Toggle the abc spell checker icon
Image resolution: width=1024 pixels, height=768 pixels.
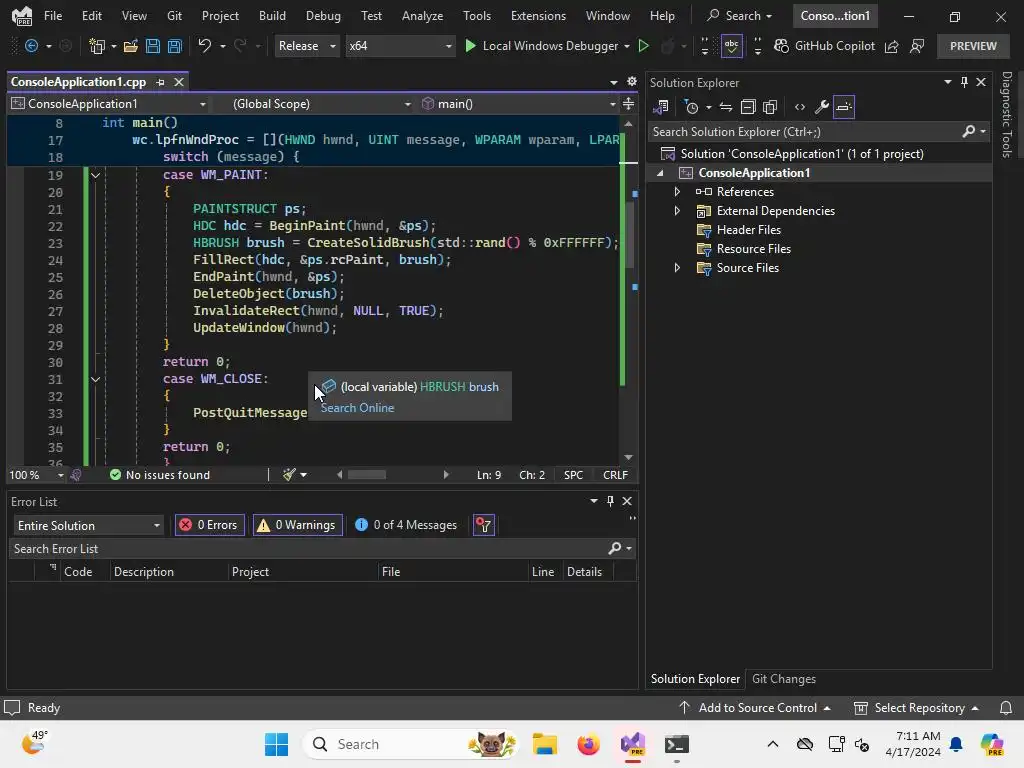(x=731, y=46)
